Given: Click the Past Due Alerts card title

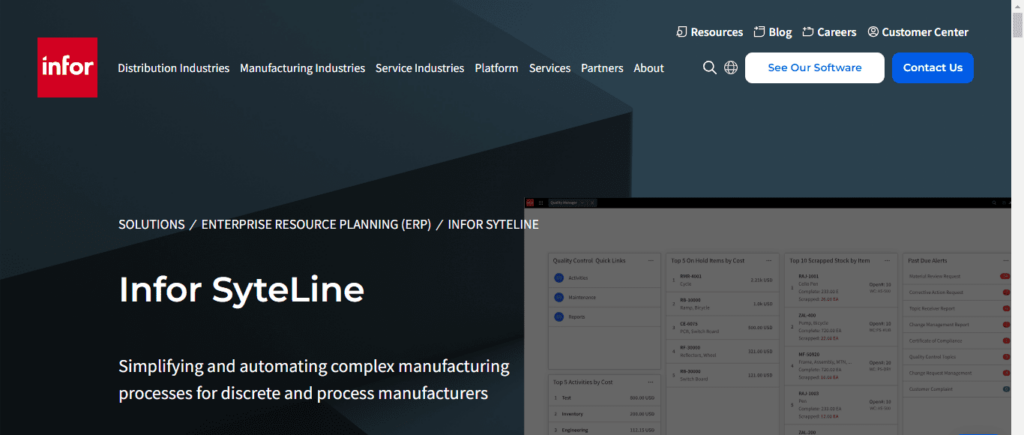Looking at the screenshot, I should 928,261.
